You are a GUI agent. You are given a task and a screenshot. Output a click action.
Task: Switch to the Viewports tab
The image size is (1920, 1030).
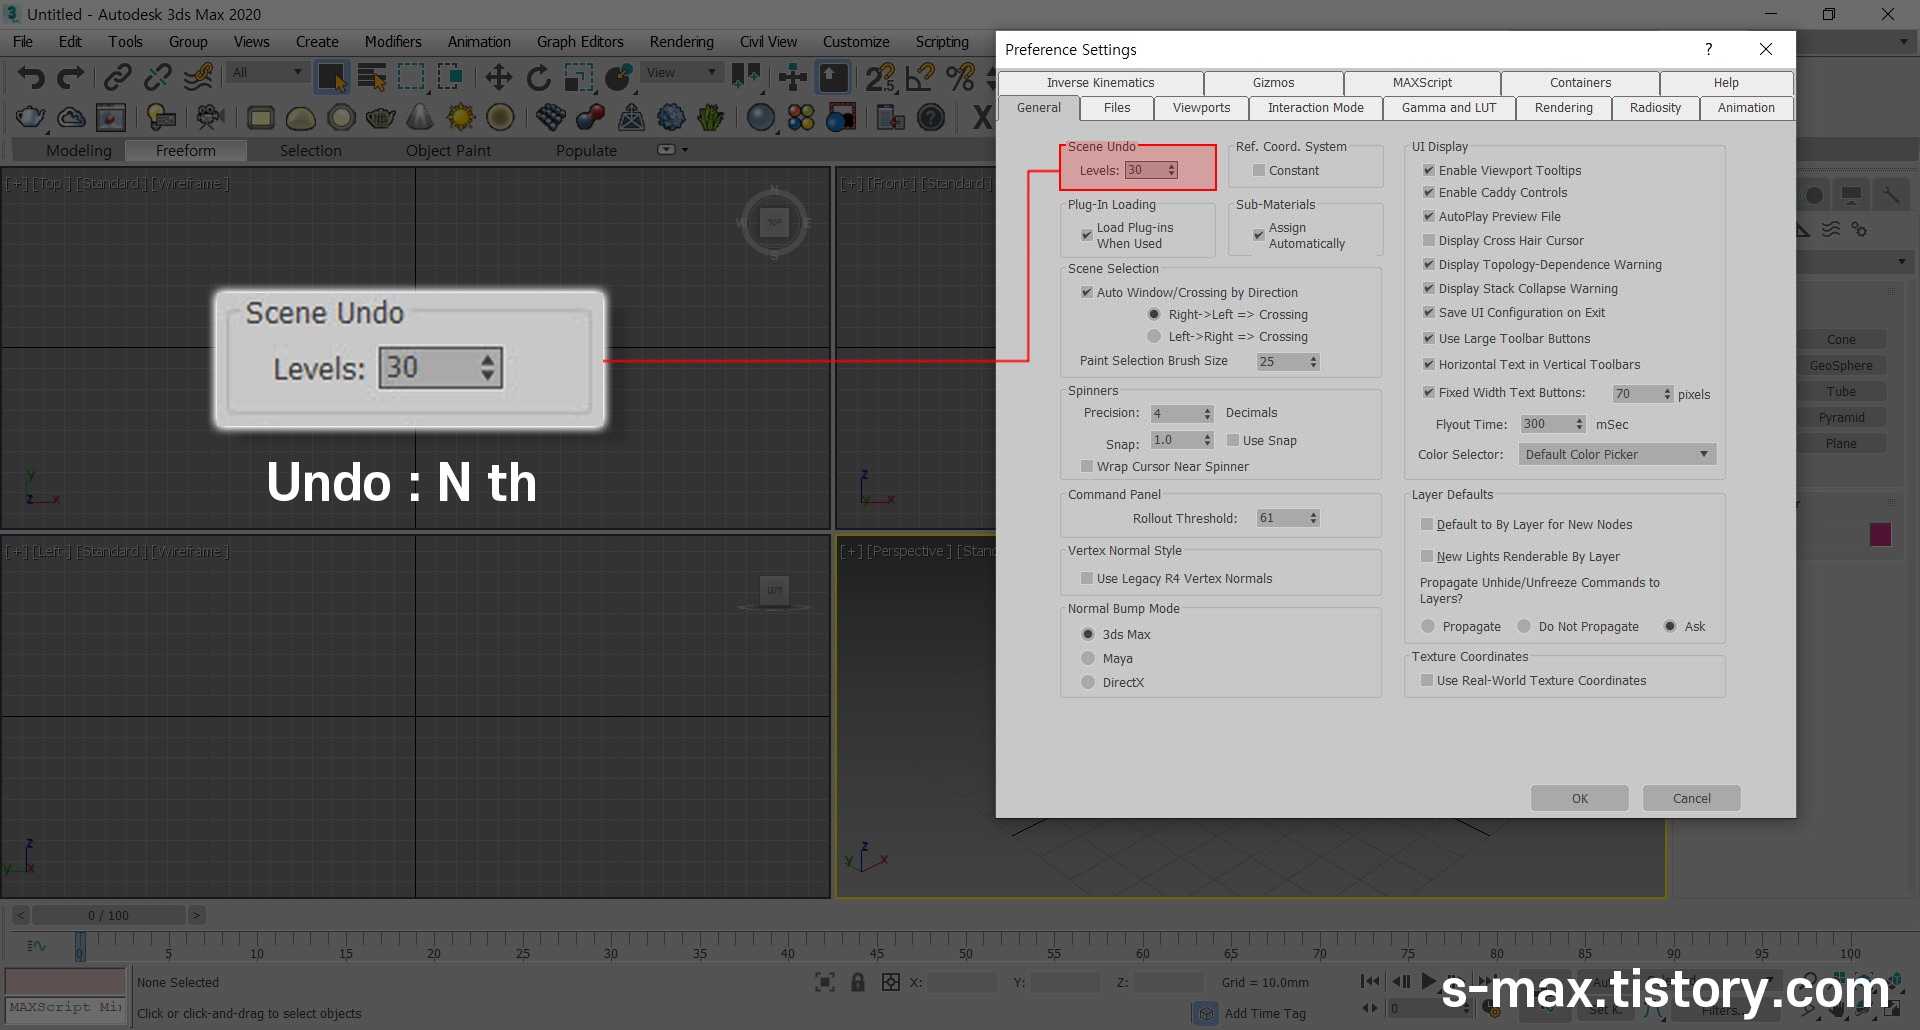pyautogui.click(x=1201, y=108)
